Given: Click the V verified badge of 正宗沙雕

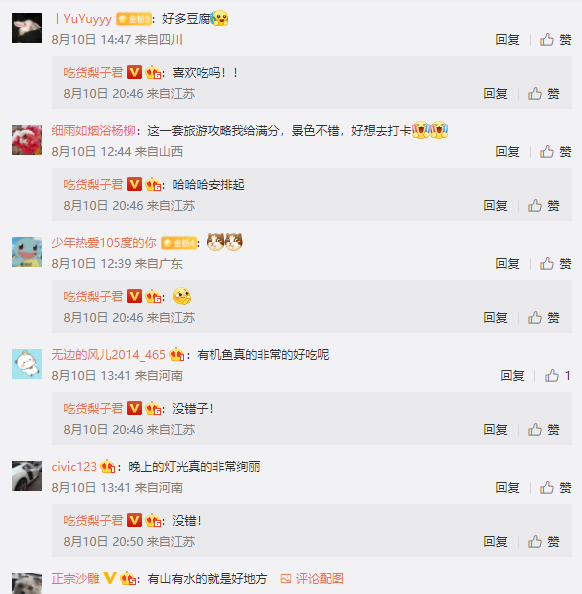Looking at the screenshot, I should (x=110, y=578).
